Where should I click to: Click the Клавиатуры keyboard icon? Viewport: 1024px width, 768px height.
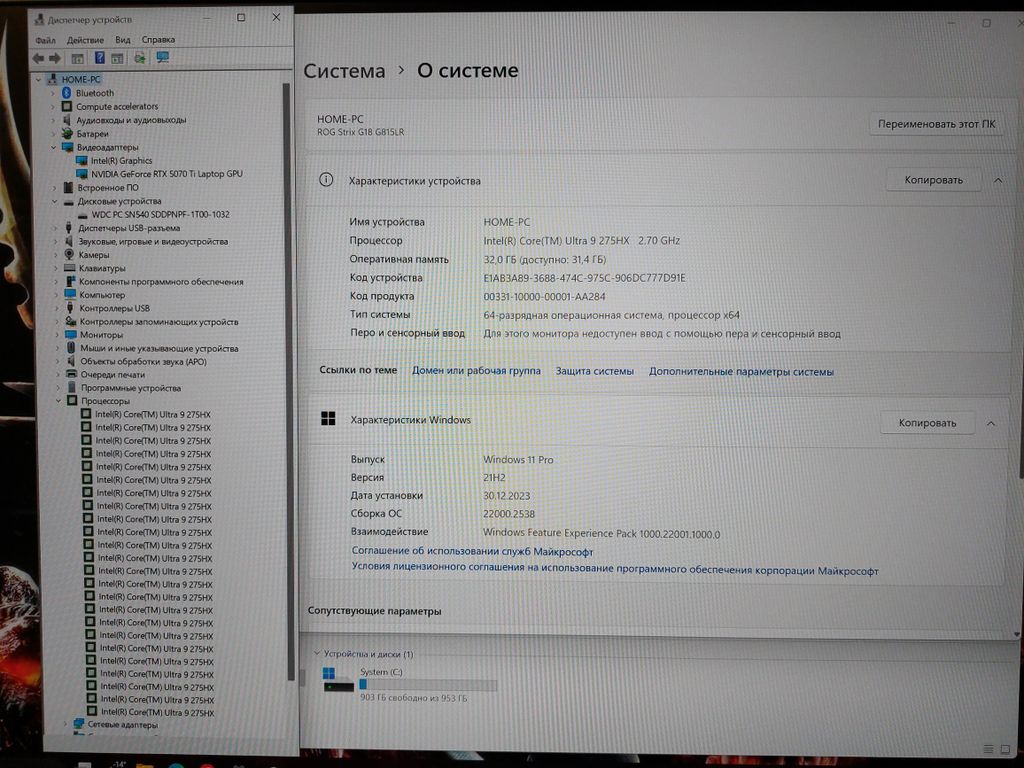pyautogui.click(x=69, y=268)
